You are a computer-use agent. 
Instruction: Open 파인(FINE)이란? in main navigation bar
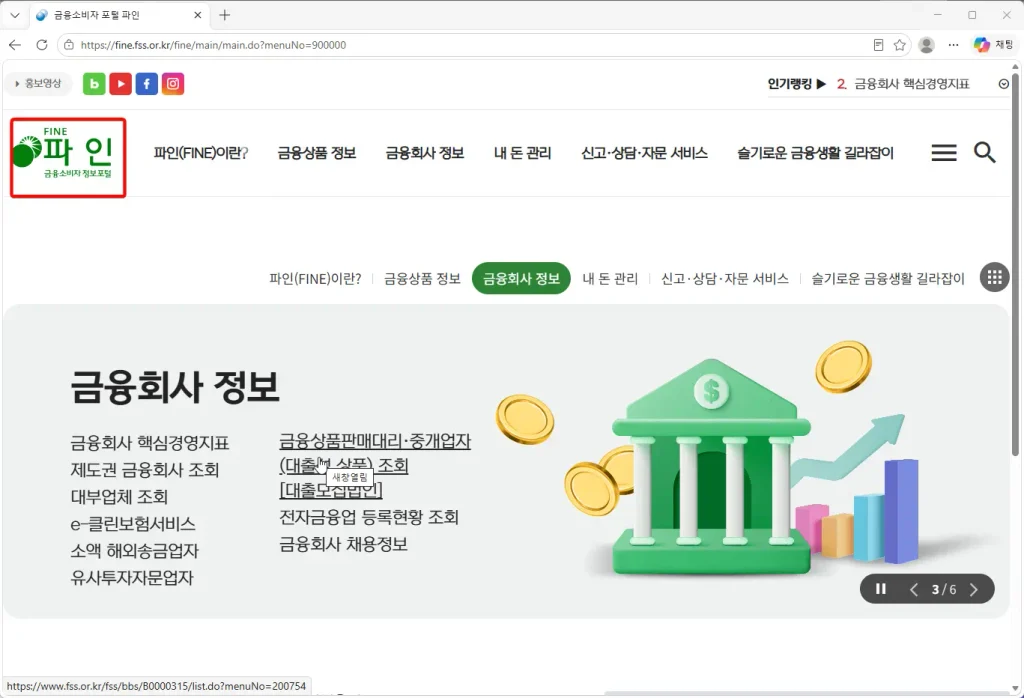pyautogui.click(x=200, y=153)
